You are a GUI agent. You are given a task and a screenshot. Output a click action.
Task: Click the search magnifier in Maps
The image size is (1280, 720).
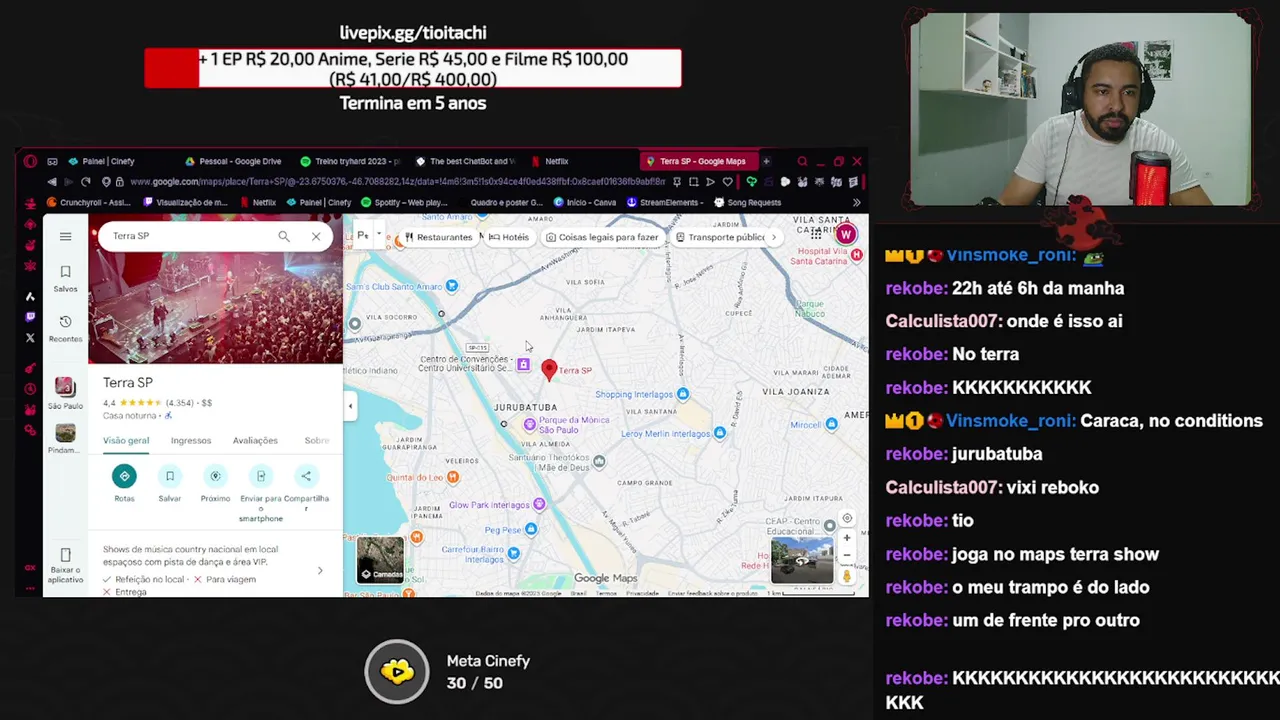[x=284, y=236]
